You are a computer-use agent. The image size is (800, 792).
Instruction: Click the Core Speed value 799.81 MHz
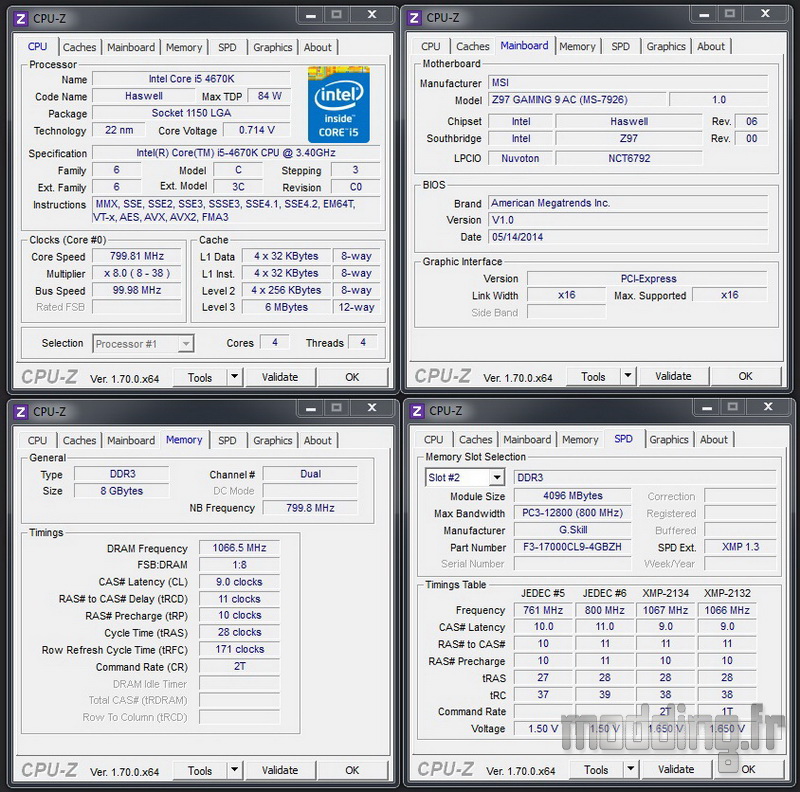[137, 256]
